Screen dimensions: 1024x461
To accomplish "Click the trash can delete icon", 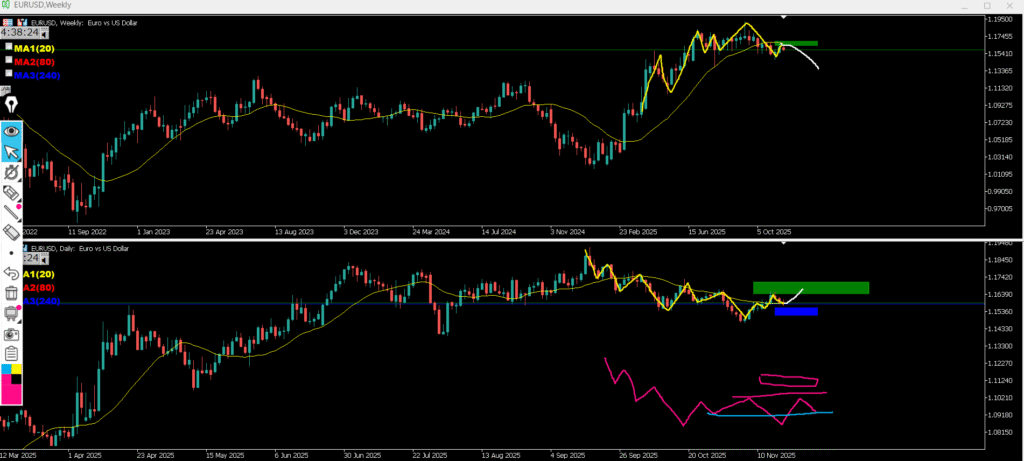I will click(x=12, y=293).
